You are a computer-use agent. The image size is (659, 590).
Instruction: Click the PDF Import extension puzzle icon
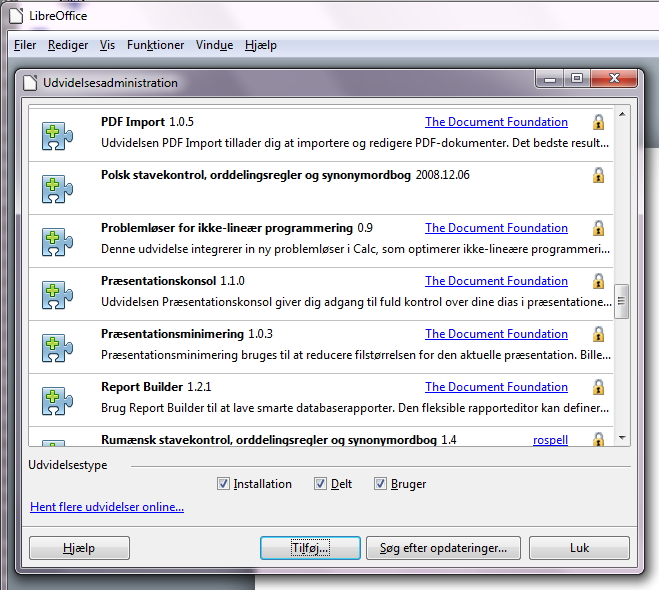click(x=57, y=136)
